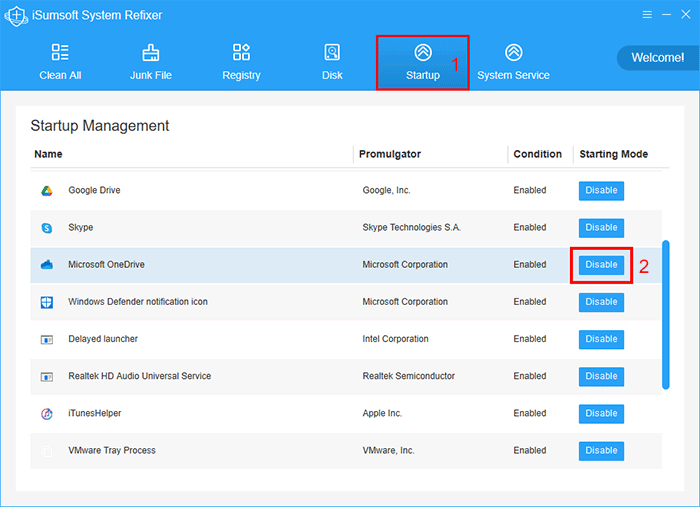Click the Clean All list icon
This screenshot has width=700, height=507.
click(60, 52)
